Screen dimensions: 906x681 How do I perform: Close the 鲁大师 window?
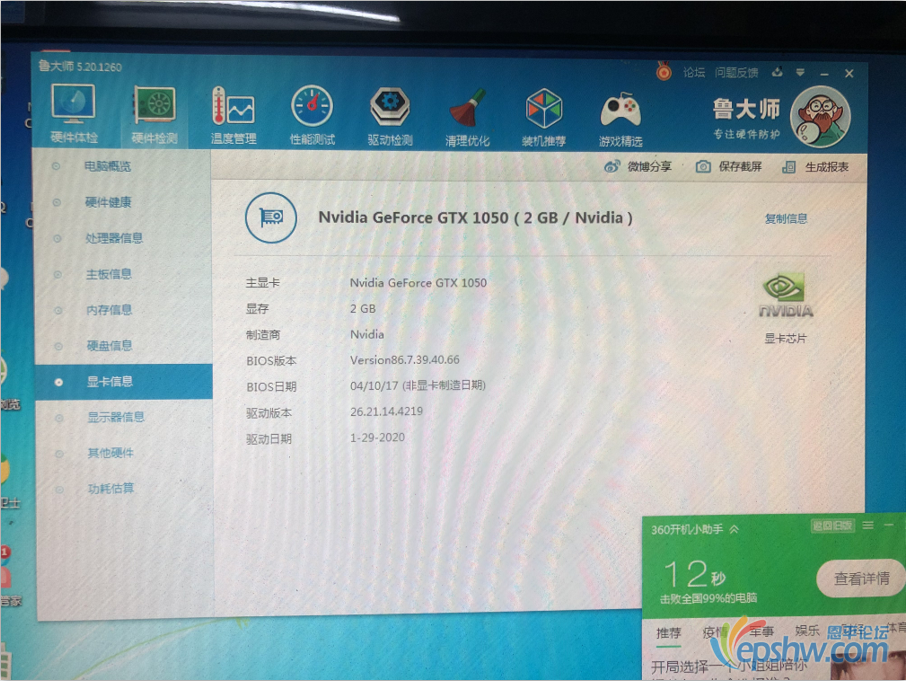pyautogui.click(x=849, y=73)
